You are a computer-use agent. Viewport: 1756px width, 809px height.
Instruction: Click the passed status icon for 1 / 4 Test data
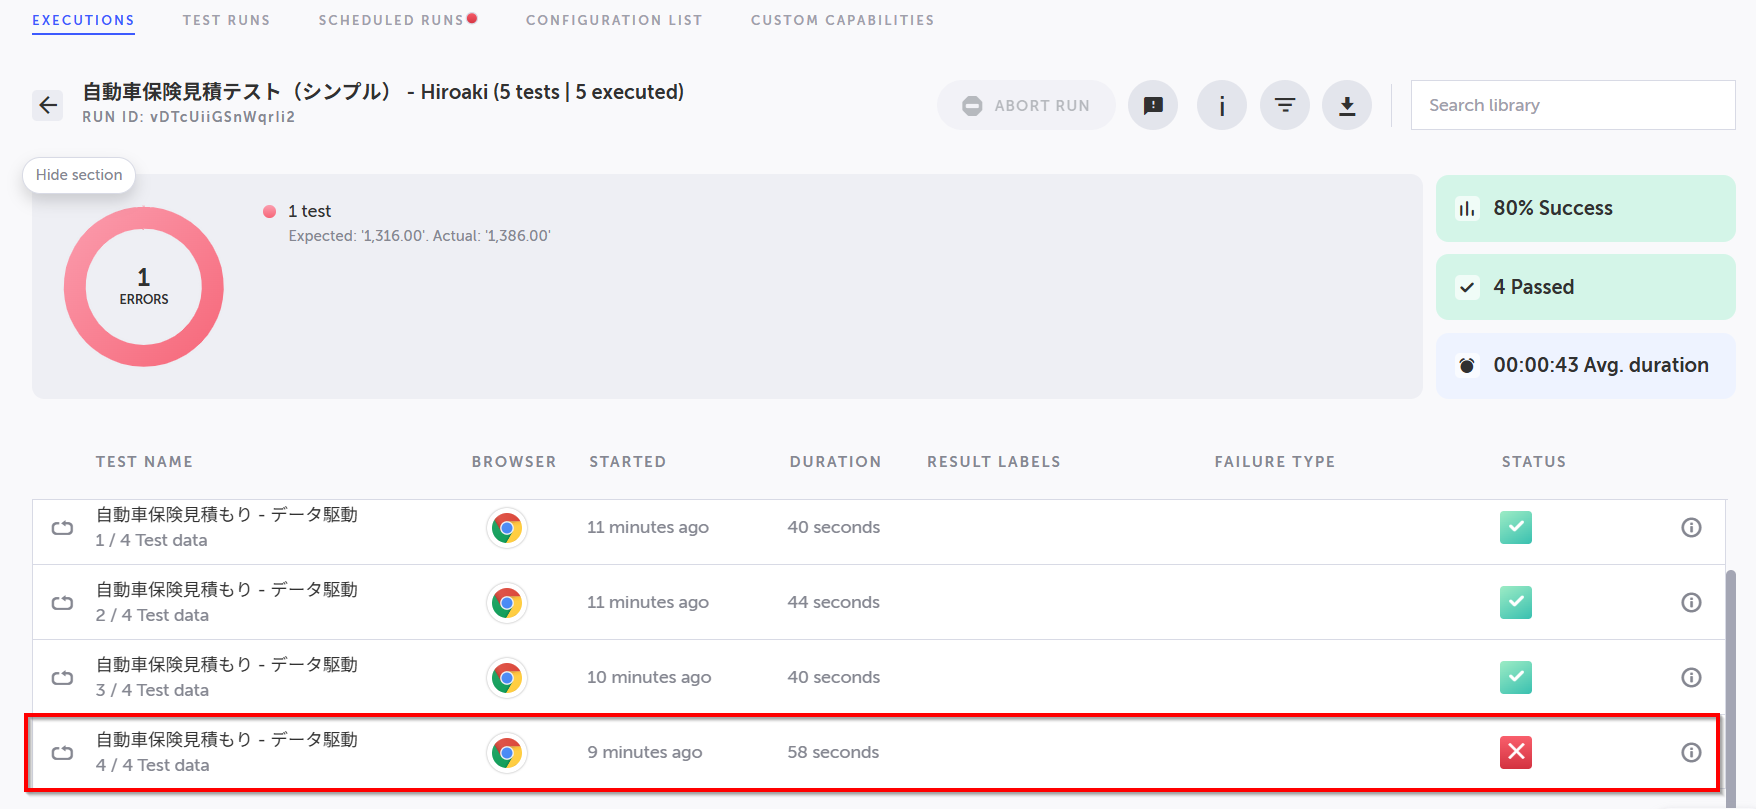tap(1516, 527)
